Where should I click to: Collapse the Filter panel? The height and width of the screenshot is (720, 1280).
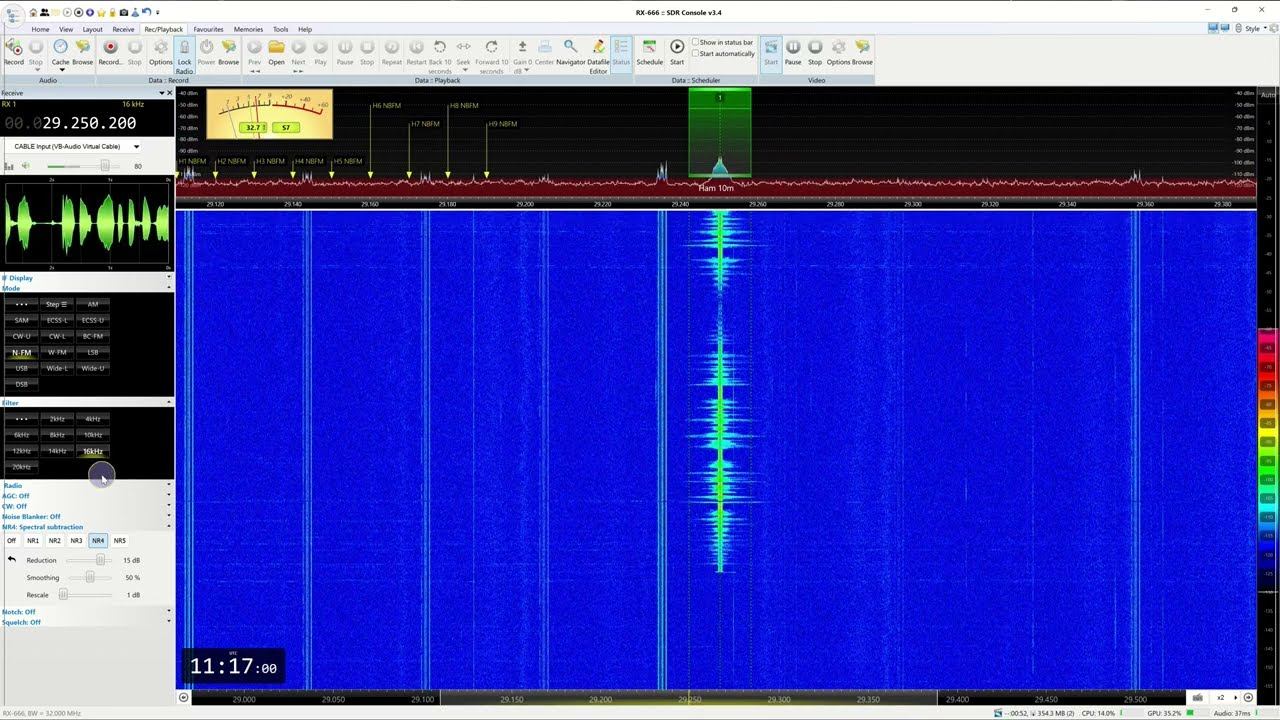[x=168, y=403]
